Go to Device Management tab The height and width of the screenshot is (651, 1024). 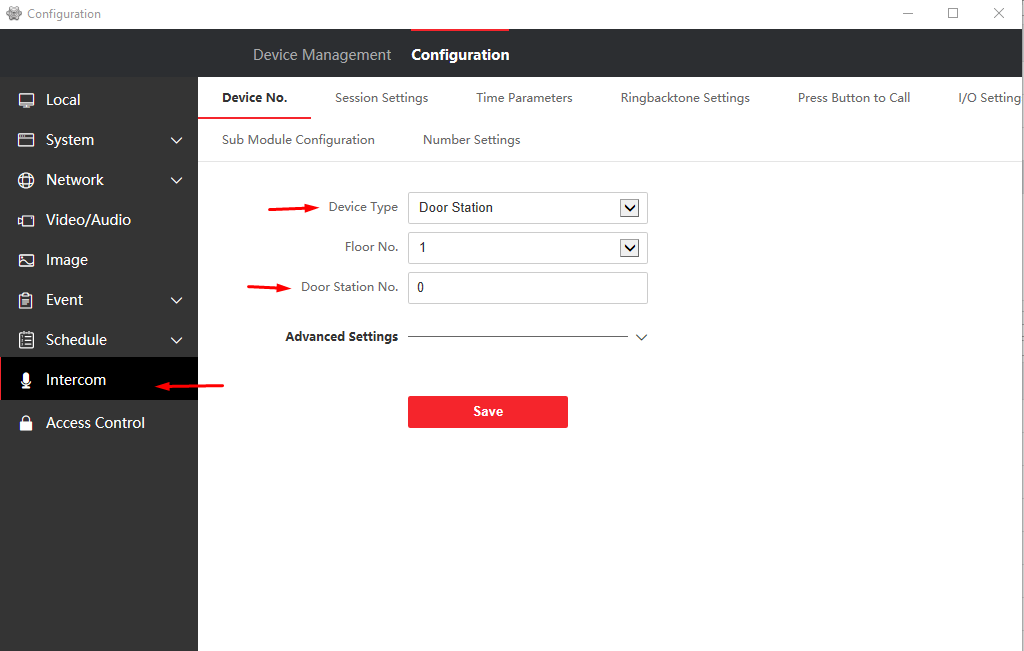coord(322,55)
